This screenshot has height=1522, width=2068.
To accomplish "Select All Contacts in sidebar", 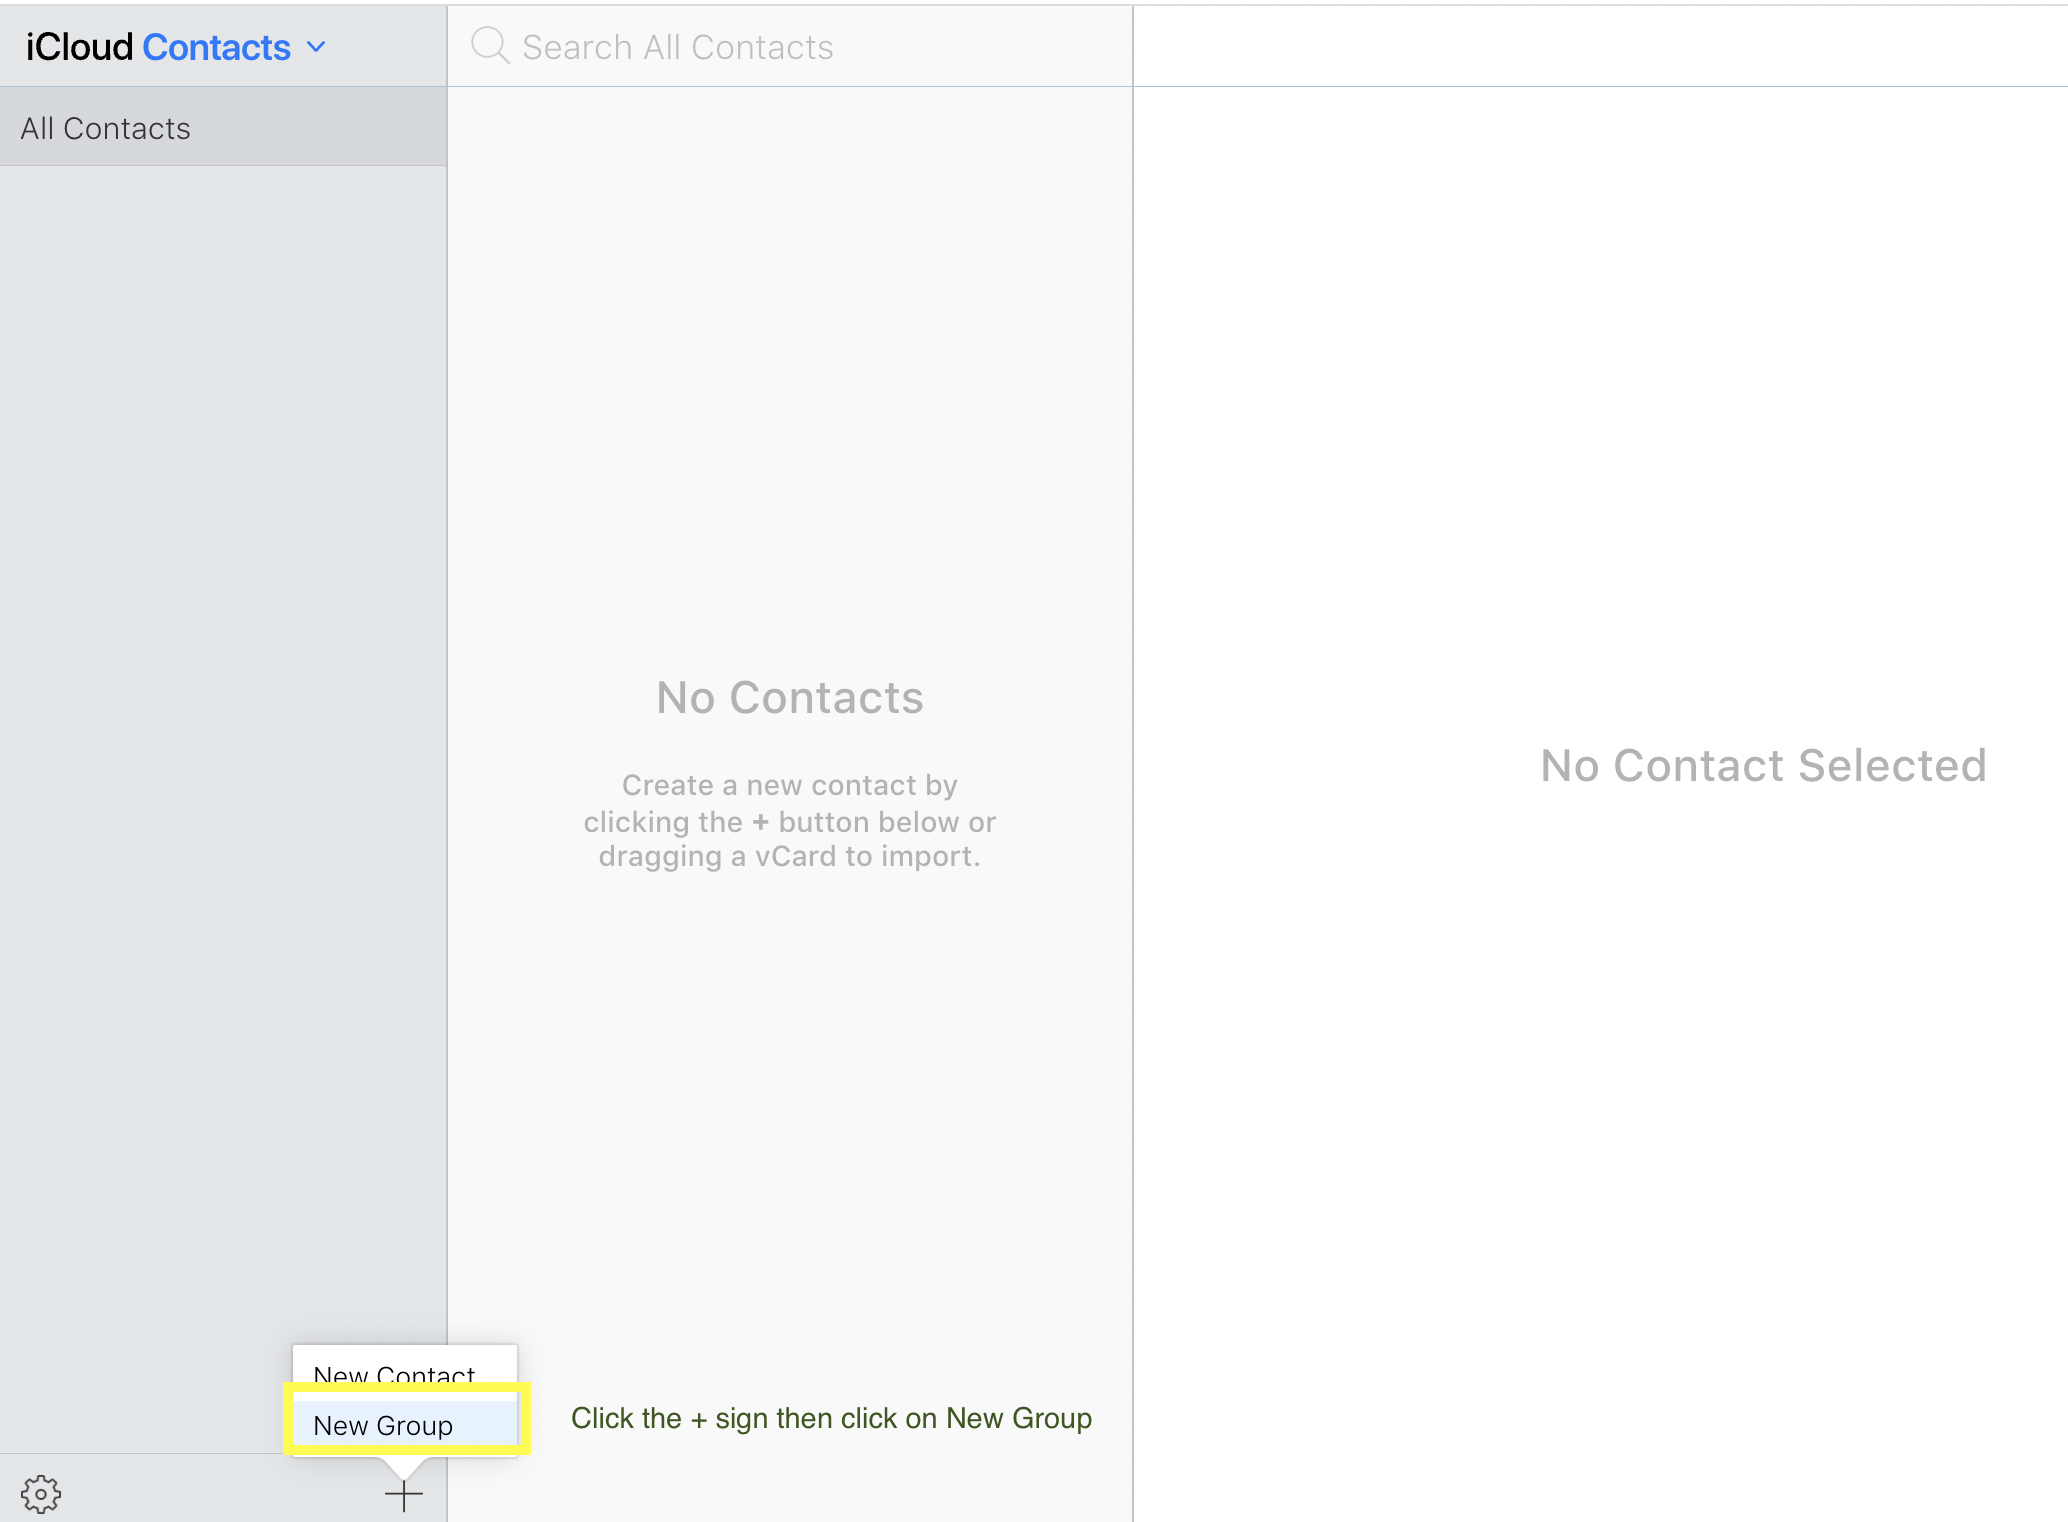I will click(223, 127).
